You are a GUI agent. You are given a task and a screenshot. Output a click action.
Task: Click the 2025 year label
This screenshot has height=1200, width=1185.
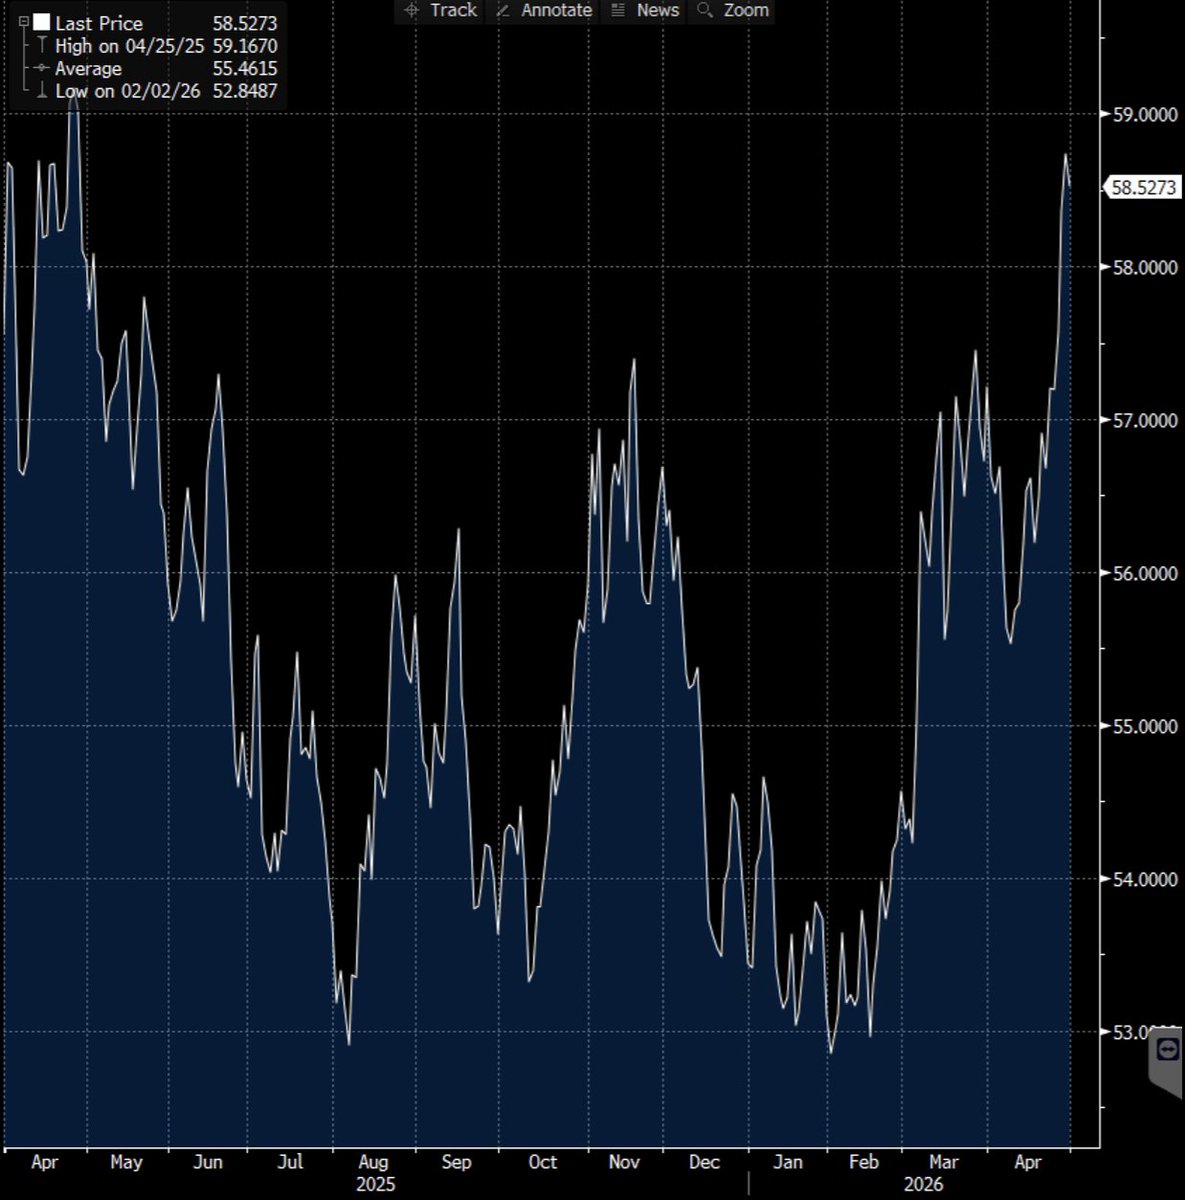[x=376, y=1185]
